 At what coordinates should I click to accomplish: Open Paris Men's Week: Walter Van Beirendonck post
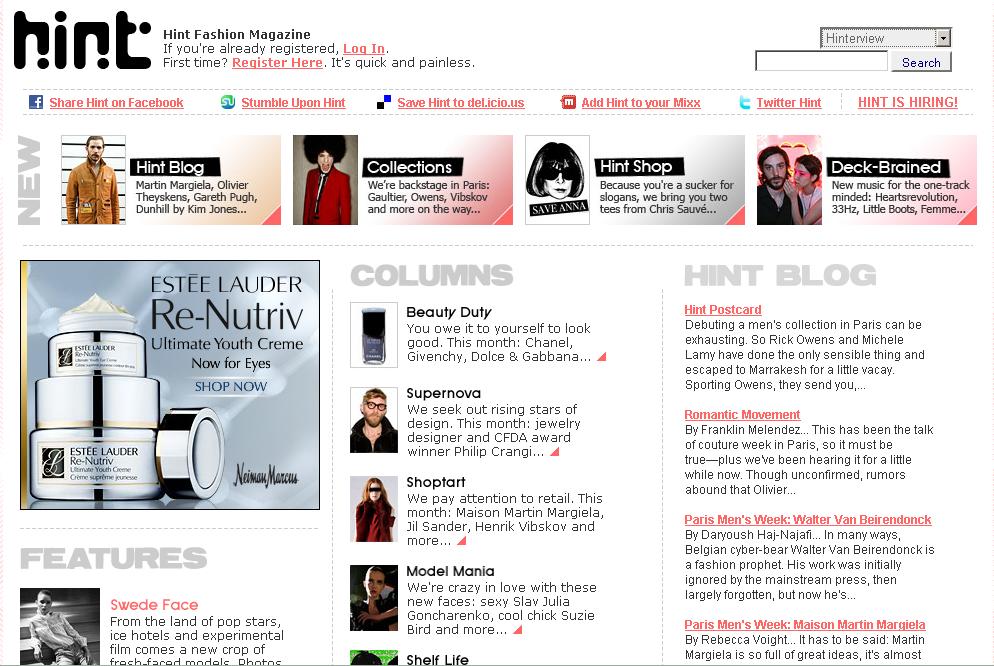point(808,520)
